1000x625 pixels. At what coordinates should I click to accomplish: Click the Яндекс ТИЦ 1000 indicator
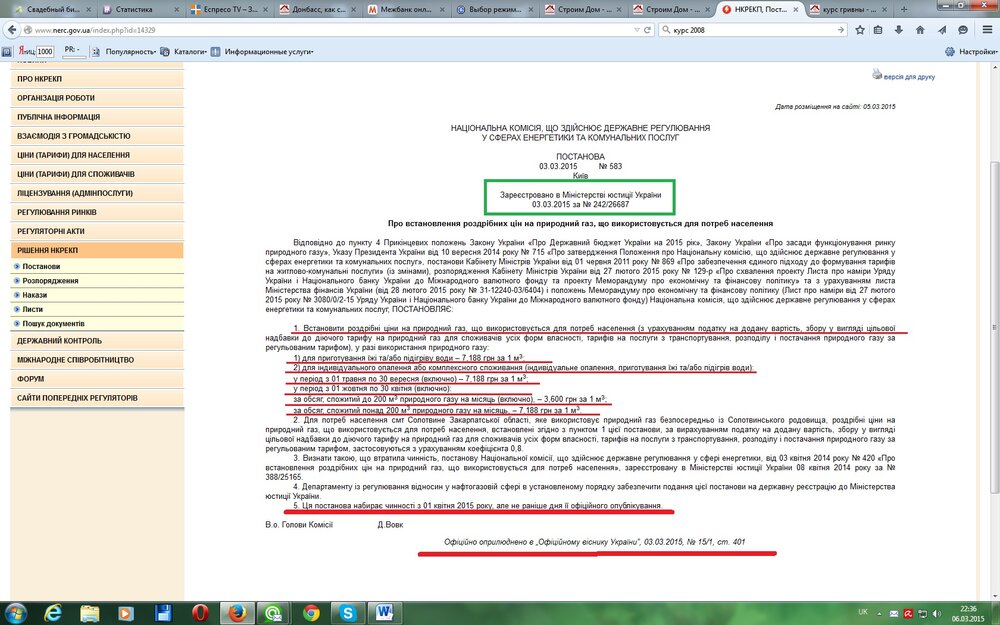(36, 52)
